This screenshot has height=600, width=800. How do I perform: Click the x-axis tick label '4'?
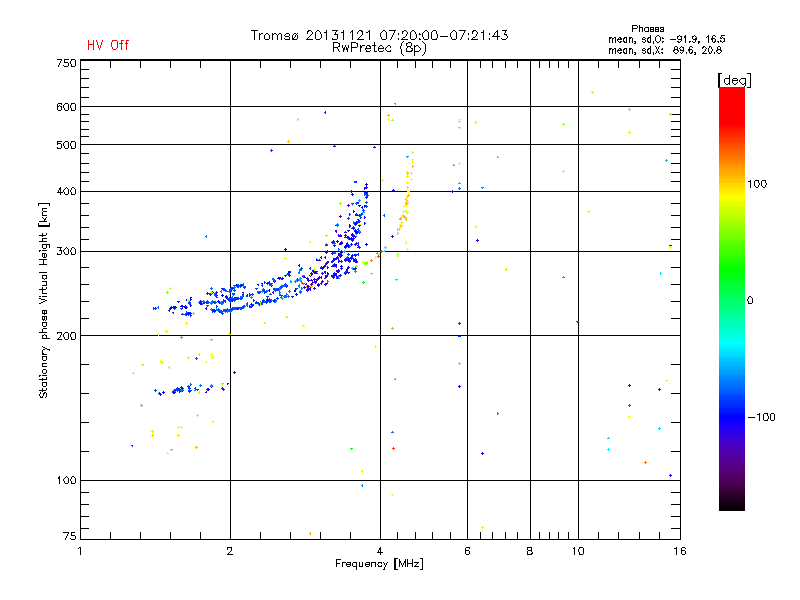coord(380,551)
